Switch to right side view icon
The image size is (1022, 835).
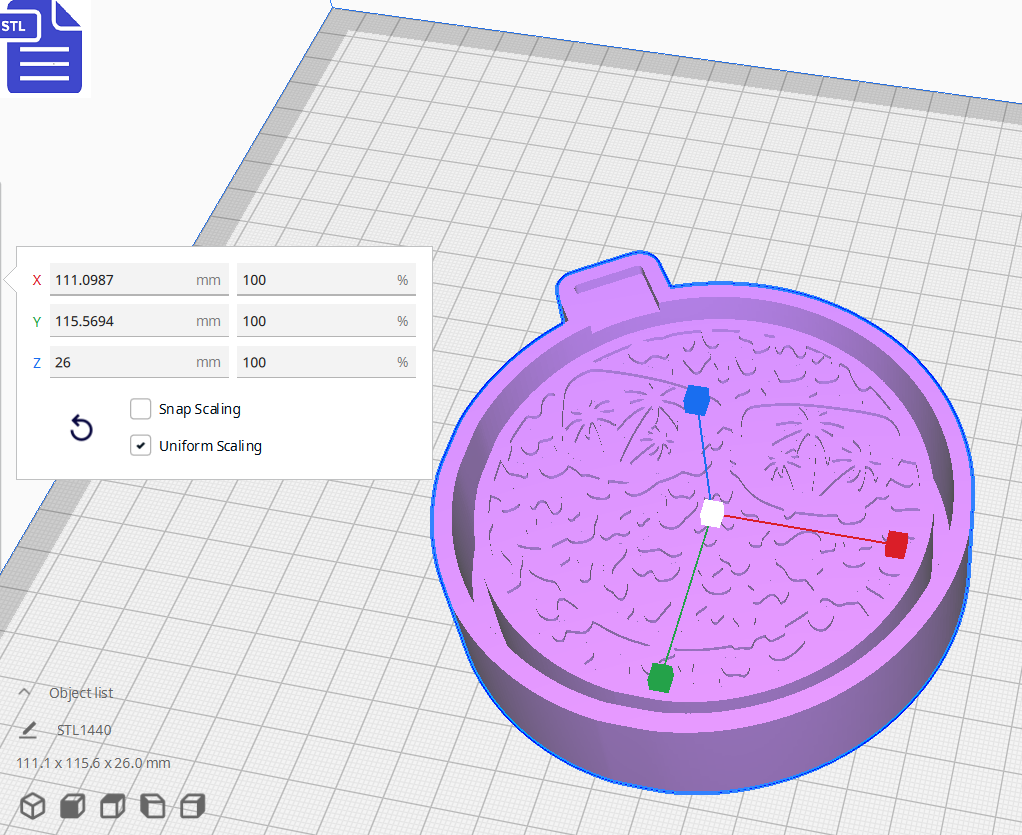pyautogui.click(x=191, y=805)
